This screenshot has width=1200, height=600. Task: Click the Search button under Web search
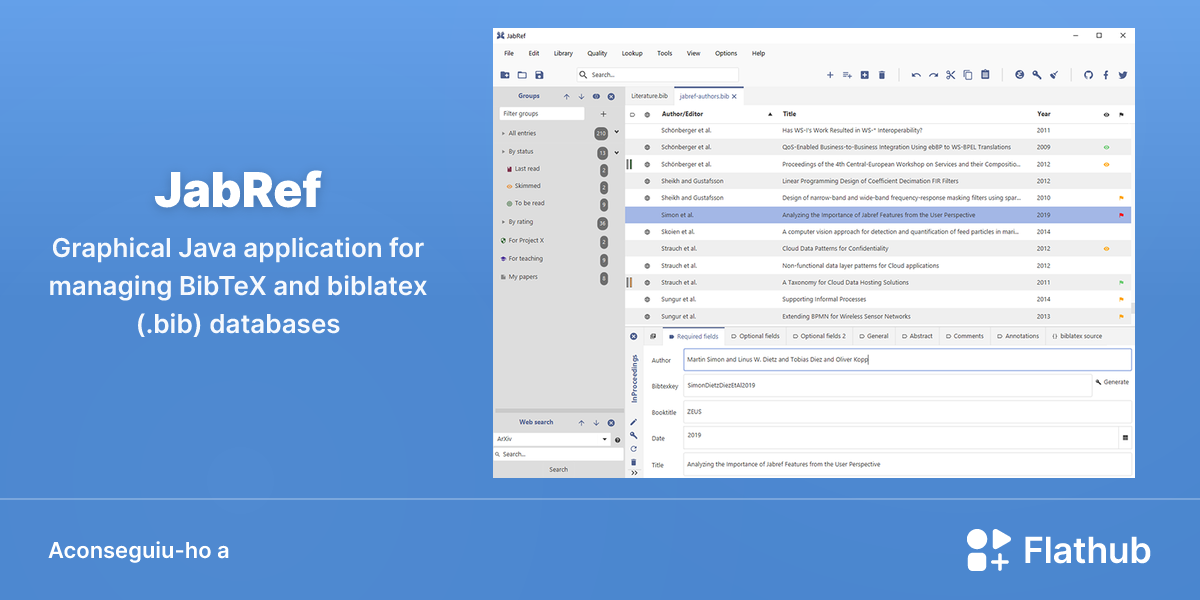[x=558, y=469]
